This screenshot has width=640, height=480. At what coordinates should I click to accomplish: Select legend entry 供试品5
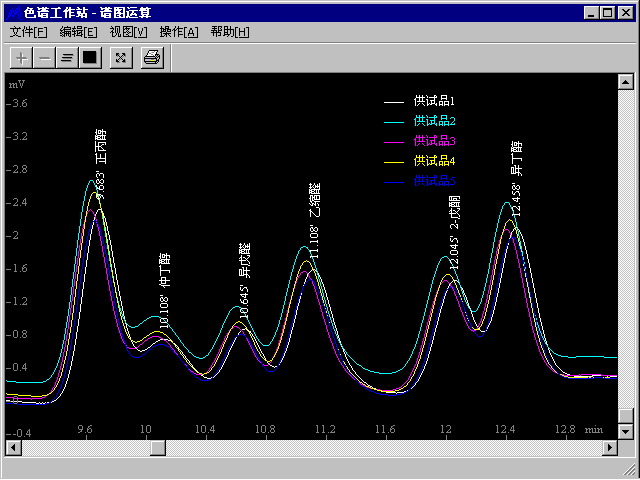pyautogui.click(x=434, y=181)
